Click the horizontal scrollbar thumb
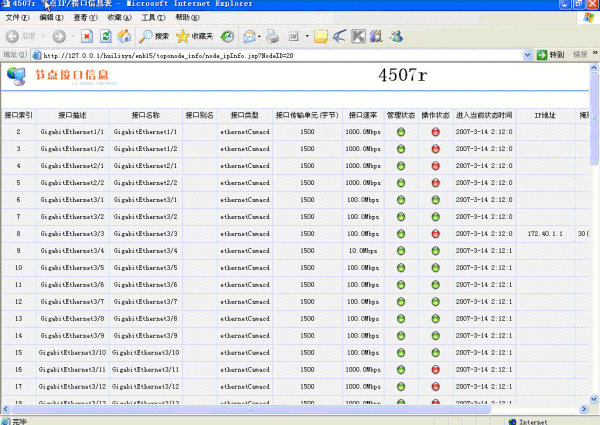This screenshot has width=600, height=425. (251, 409)
